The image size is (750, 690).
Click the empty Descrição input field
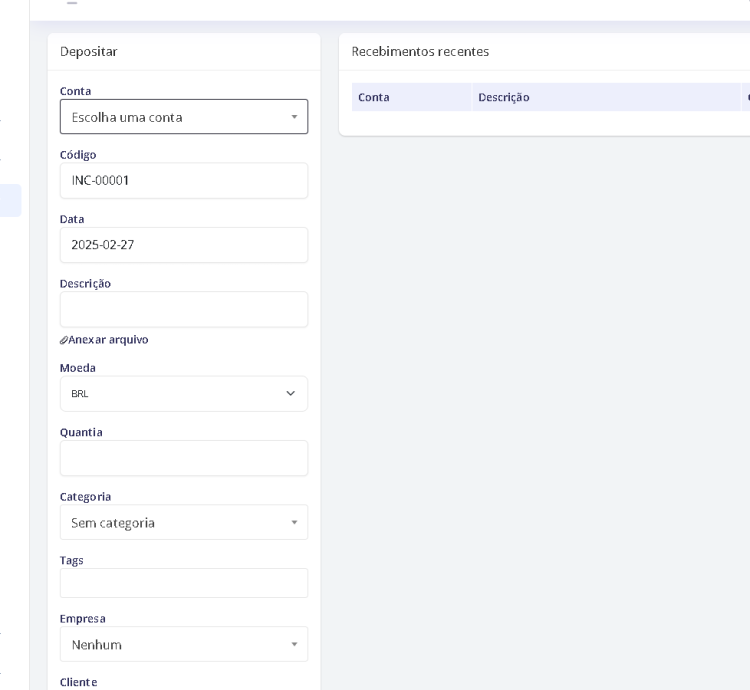(184, 309)
